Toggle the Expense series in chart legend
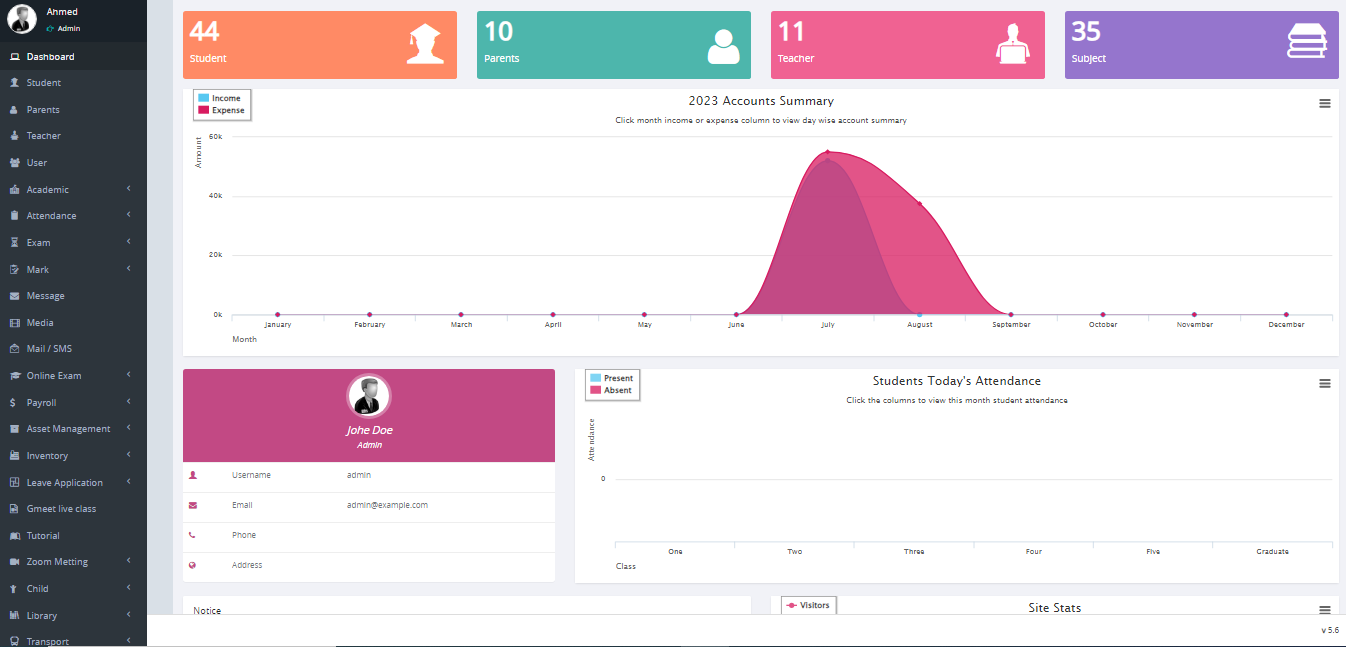The image size is (1346, 647). [227, 110]
